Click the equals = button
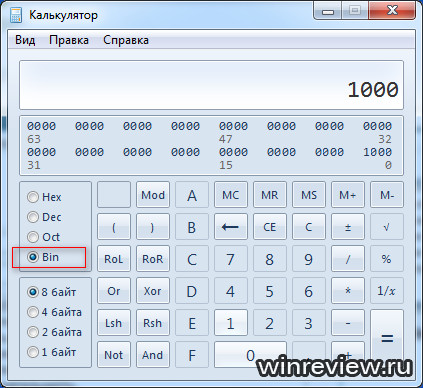 pos(387,338)
